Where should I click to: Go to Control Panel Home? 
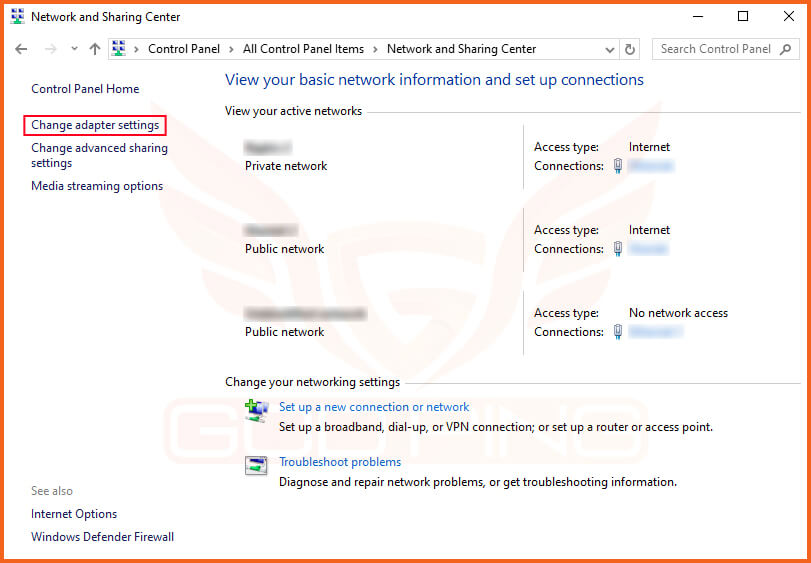(85, 89)
